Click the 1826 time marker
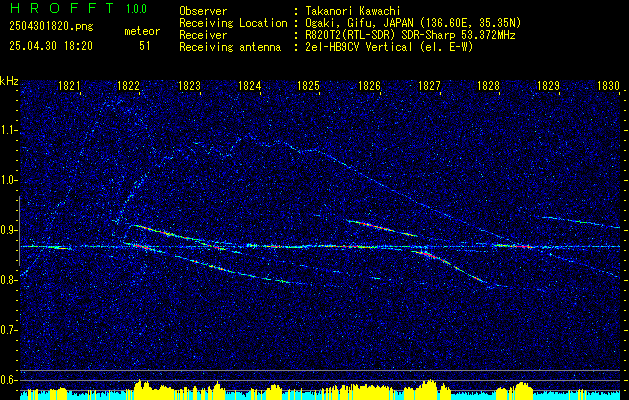Viewport: 629px width, 400px height. click(369, 85)
